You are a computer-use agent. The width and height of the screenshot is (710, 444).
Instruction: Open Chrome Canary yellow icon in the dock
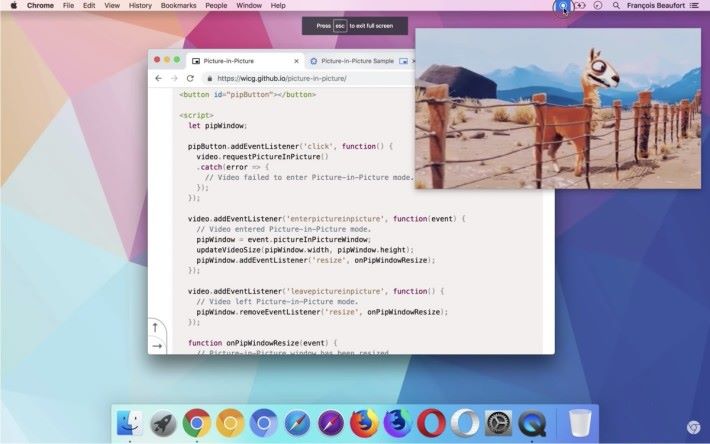[230, 423]
